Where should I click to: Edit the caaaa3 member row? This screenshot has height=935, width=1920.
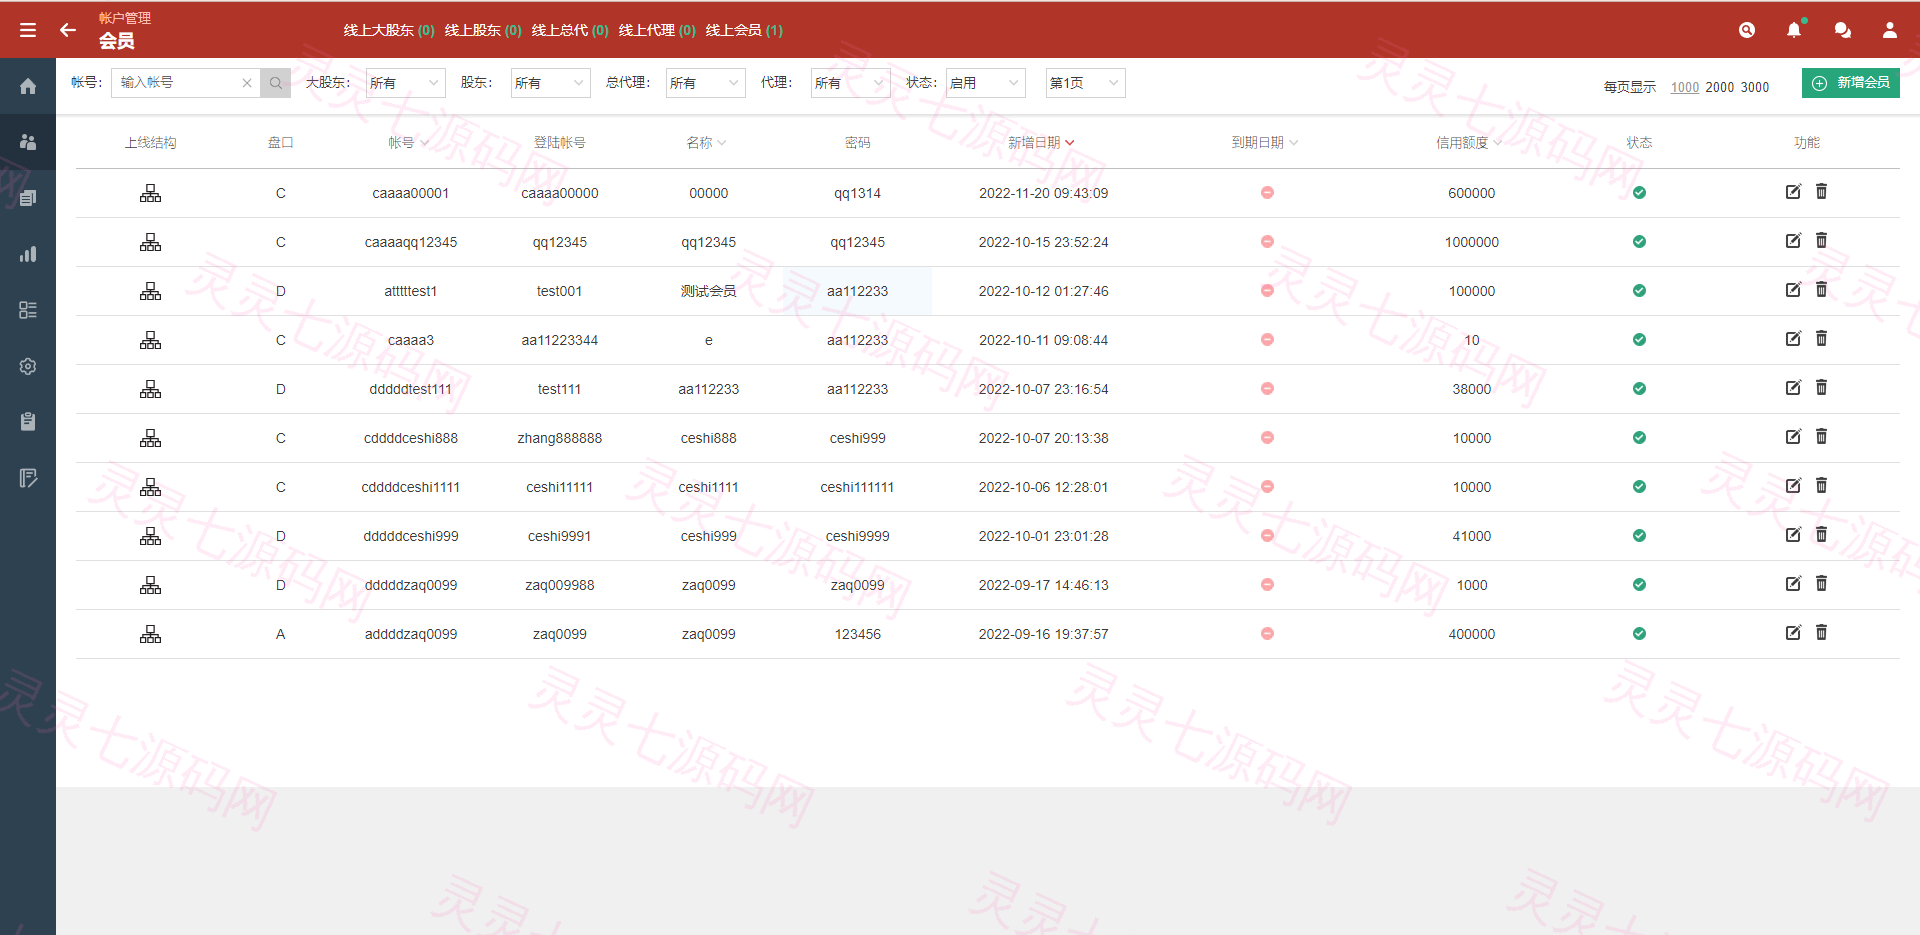coord(1793,338)
